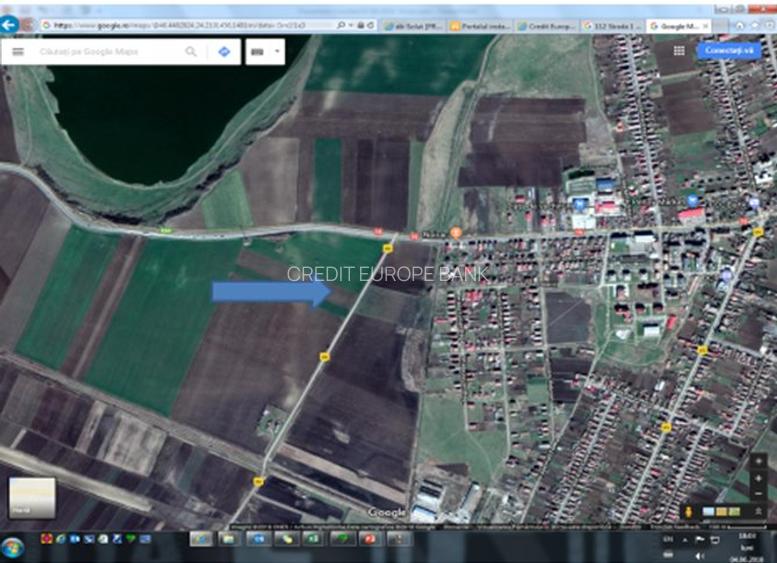
Task: Select the green imagery thumbnail
Action: click(x=734, y=511)
